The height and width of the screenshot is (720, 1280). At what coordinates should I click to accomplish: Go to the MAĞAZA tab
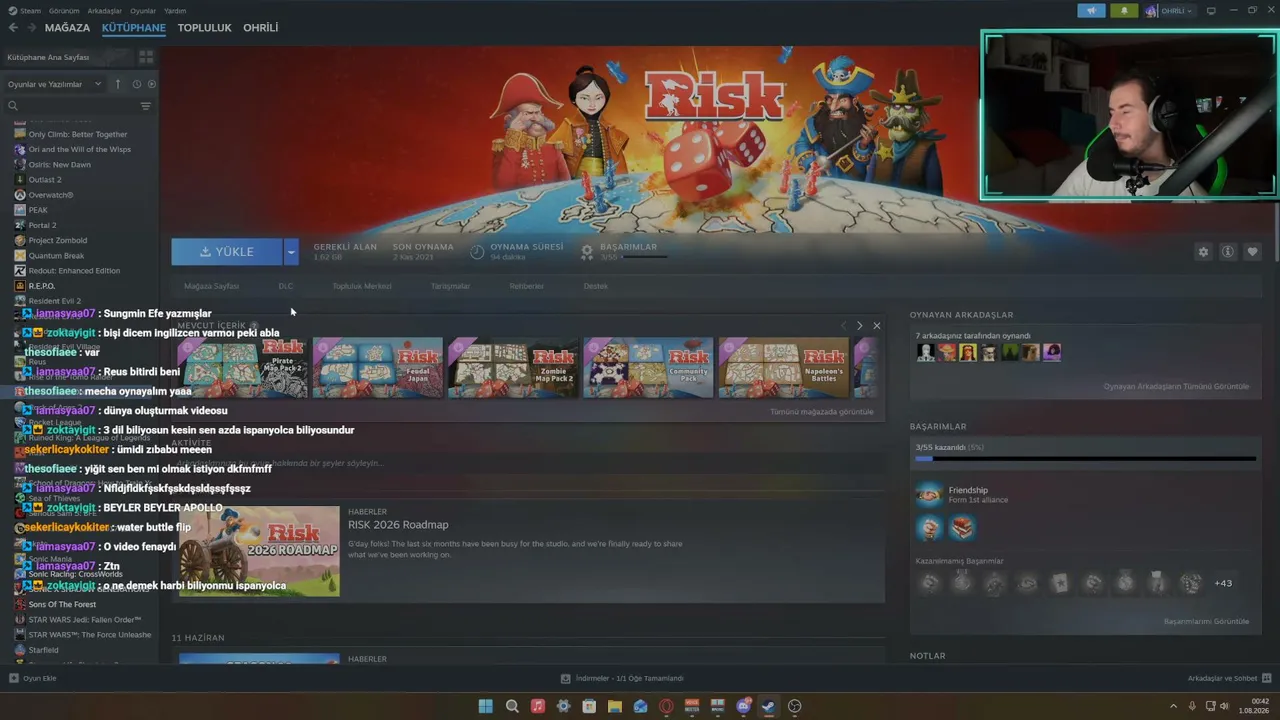click(67, 28)
